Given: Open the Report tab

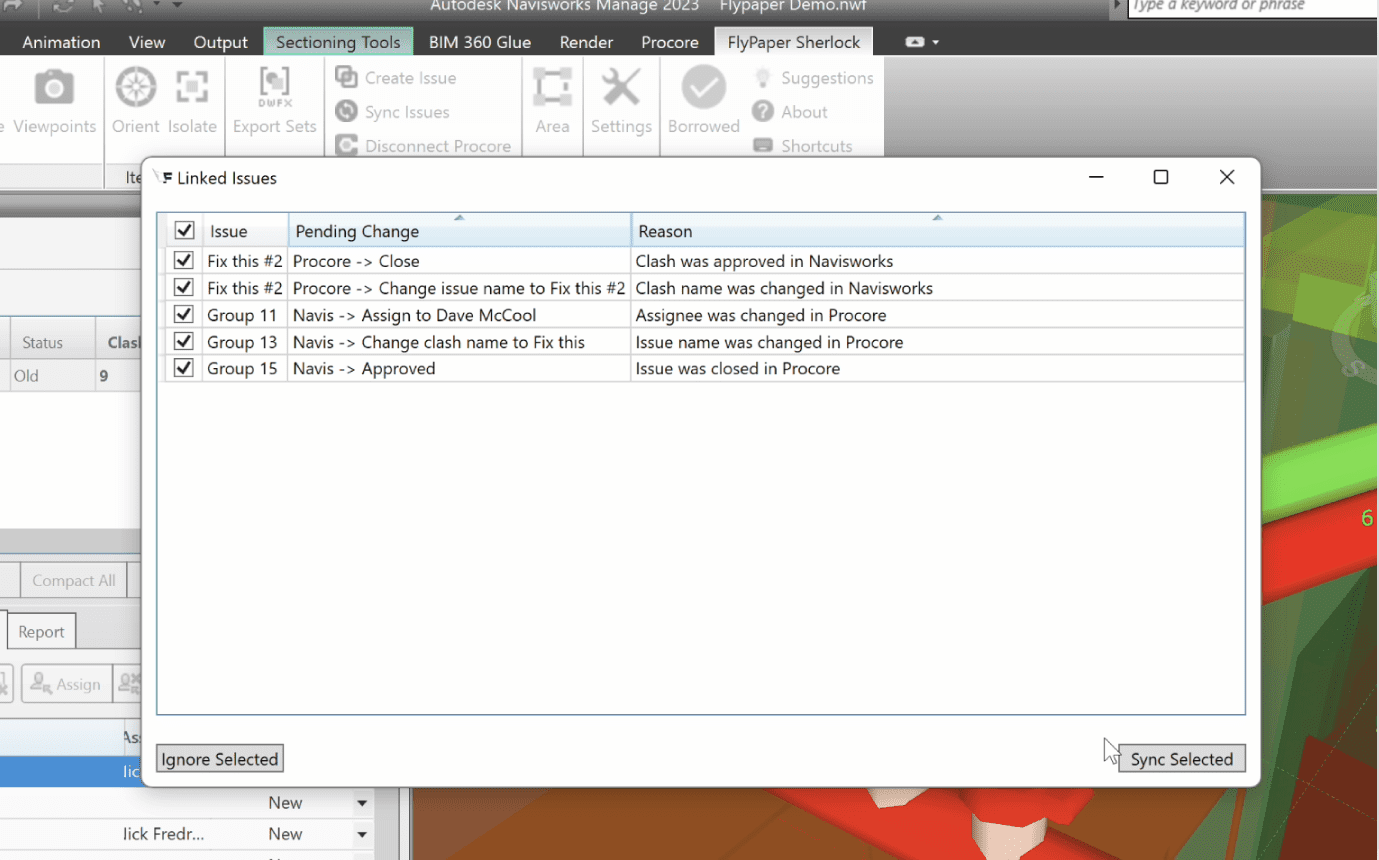Looking at the screenshot, I should 41,632.
